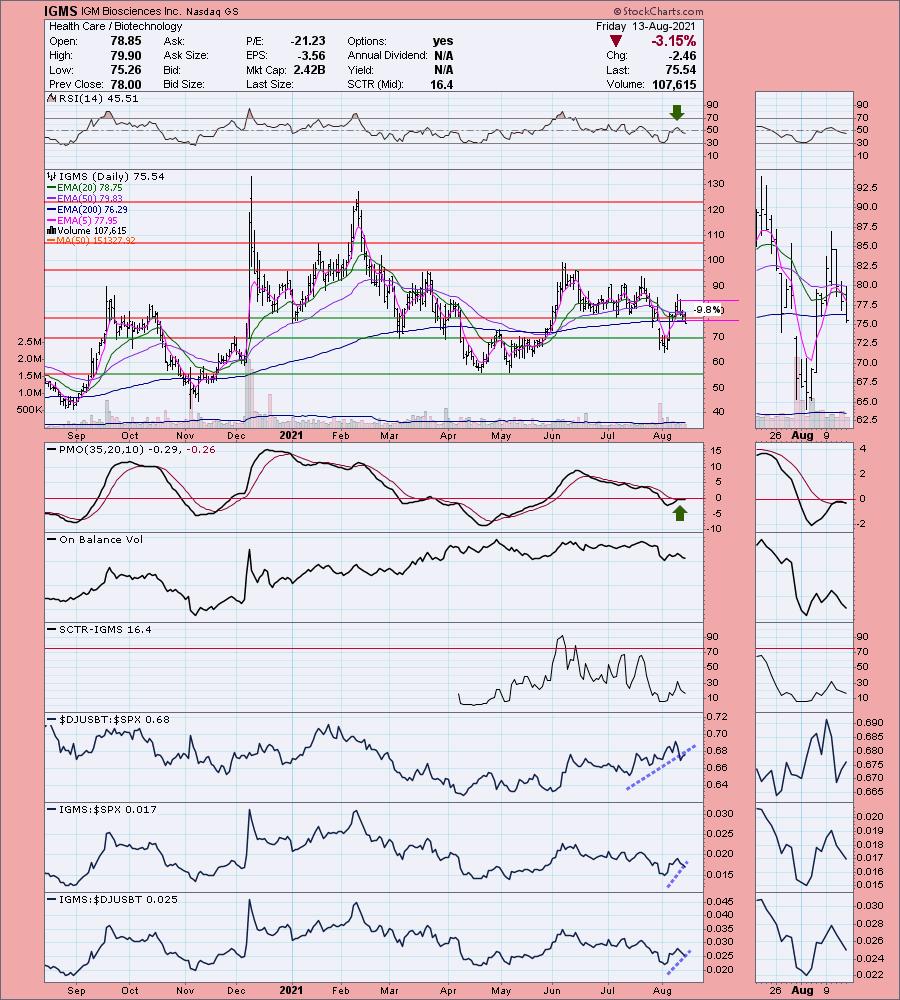The image size is (900, 1000).
Task: Click the 2.5M volume axis label
Action: tap(30, 342)
